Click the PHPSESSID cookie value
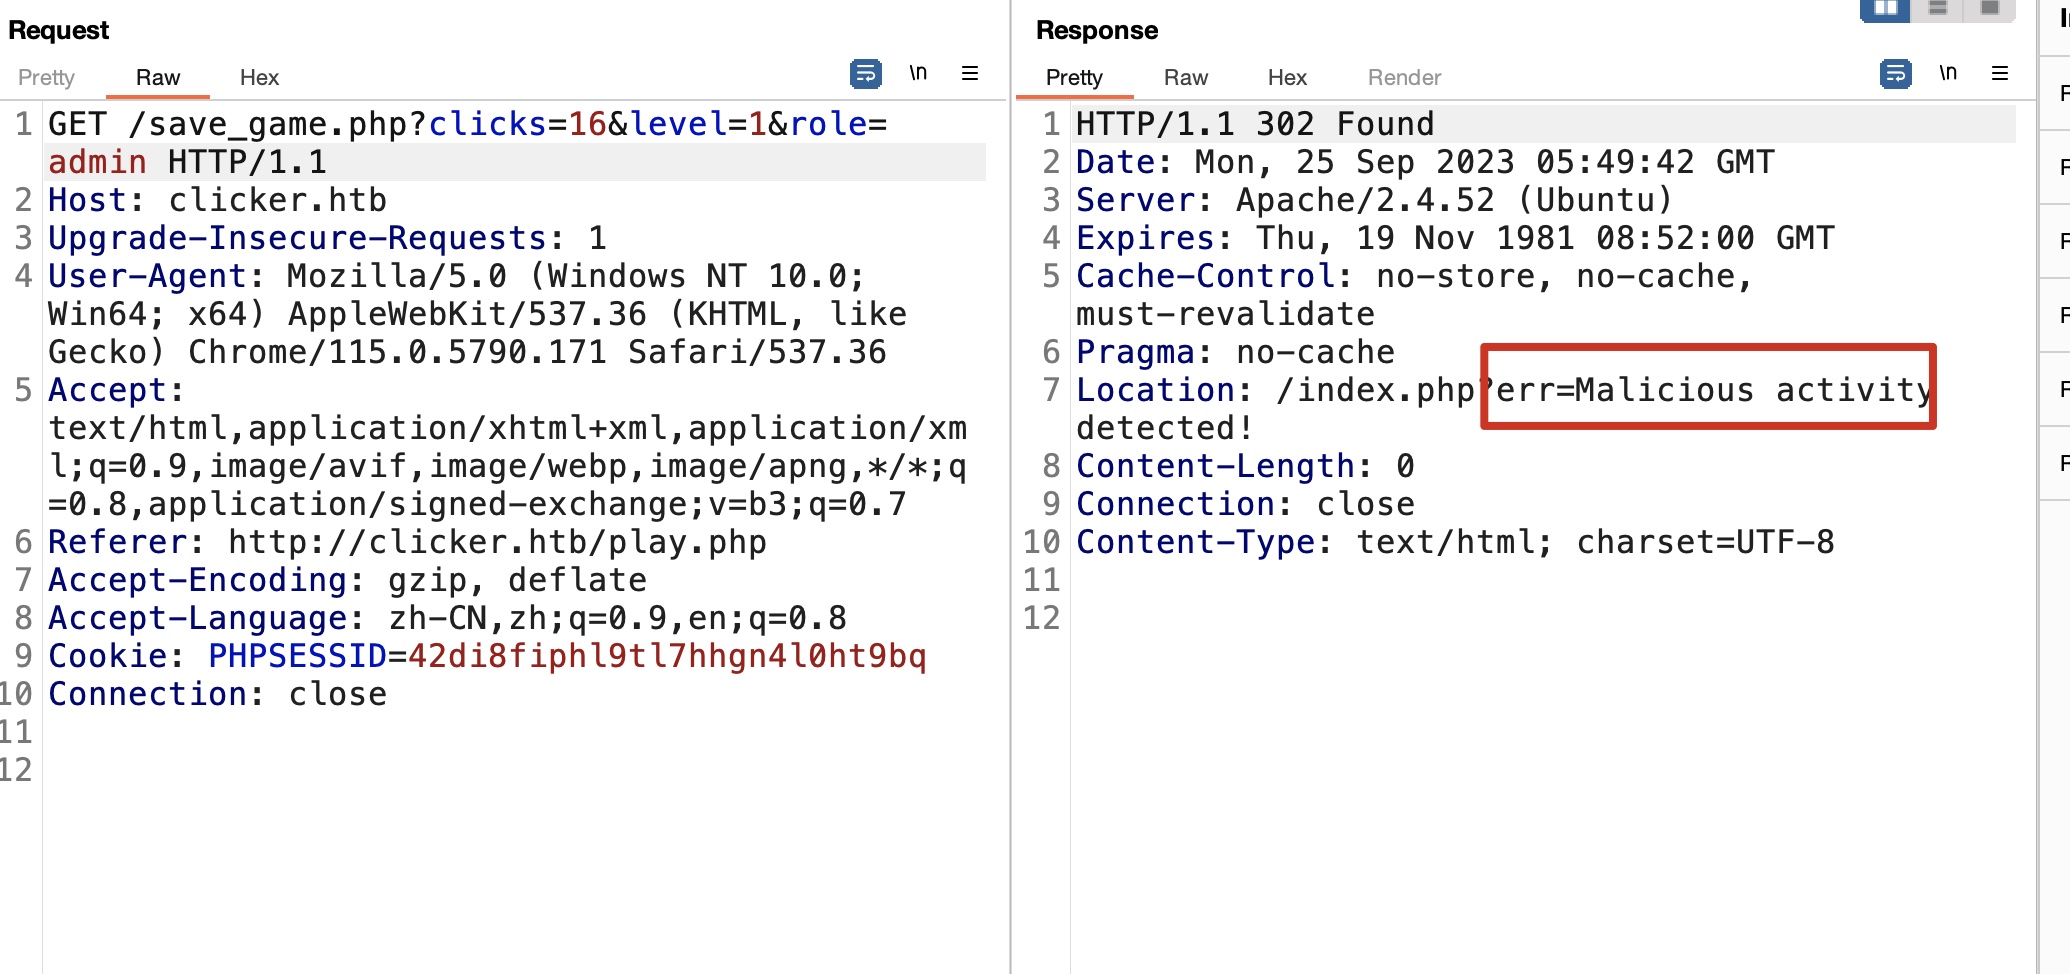The height and width of the screenshot is (974, 2070). click(667, 656)
